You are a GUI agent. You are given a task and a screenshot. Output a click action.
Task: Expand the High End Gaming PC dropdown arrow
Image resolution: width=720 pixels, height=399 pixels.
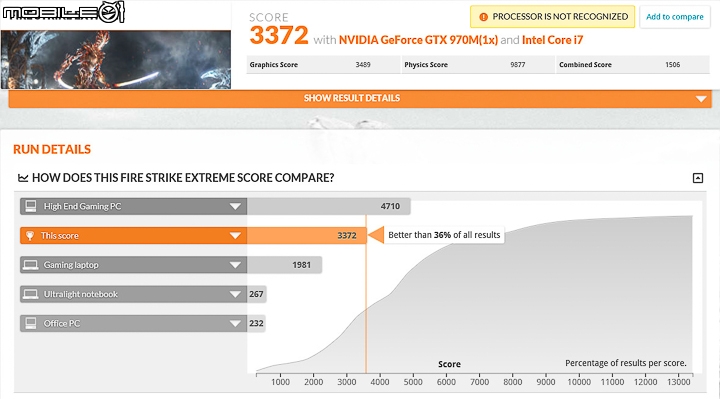coord(235,207)
